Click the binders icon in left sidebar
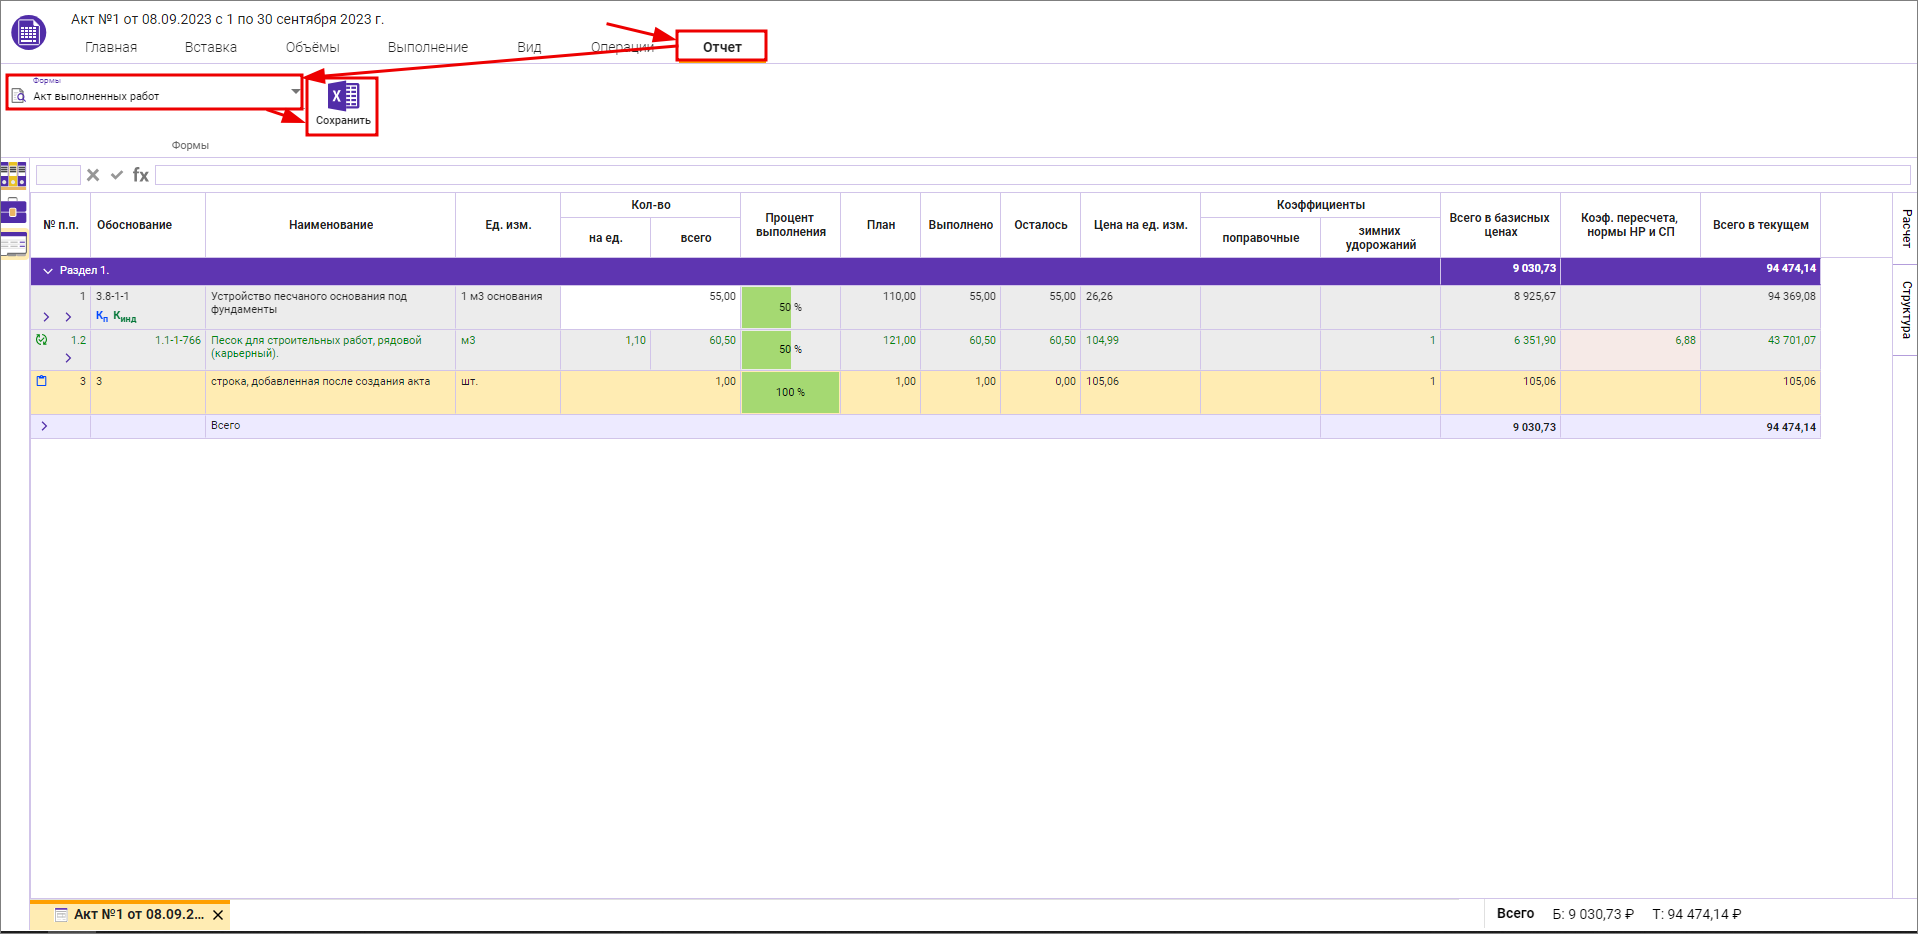 point(14,175)
